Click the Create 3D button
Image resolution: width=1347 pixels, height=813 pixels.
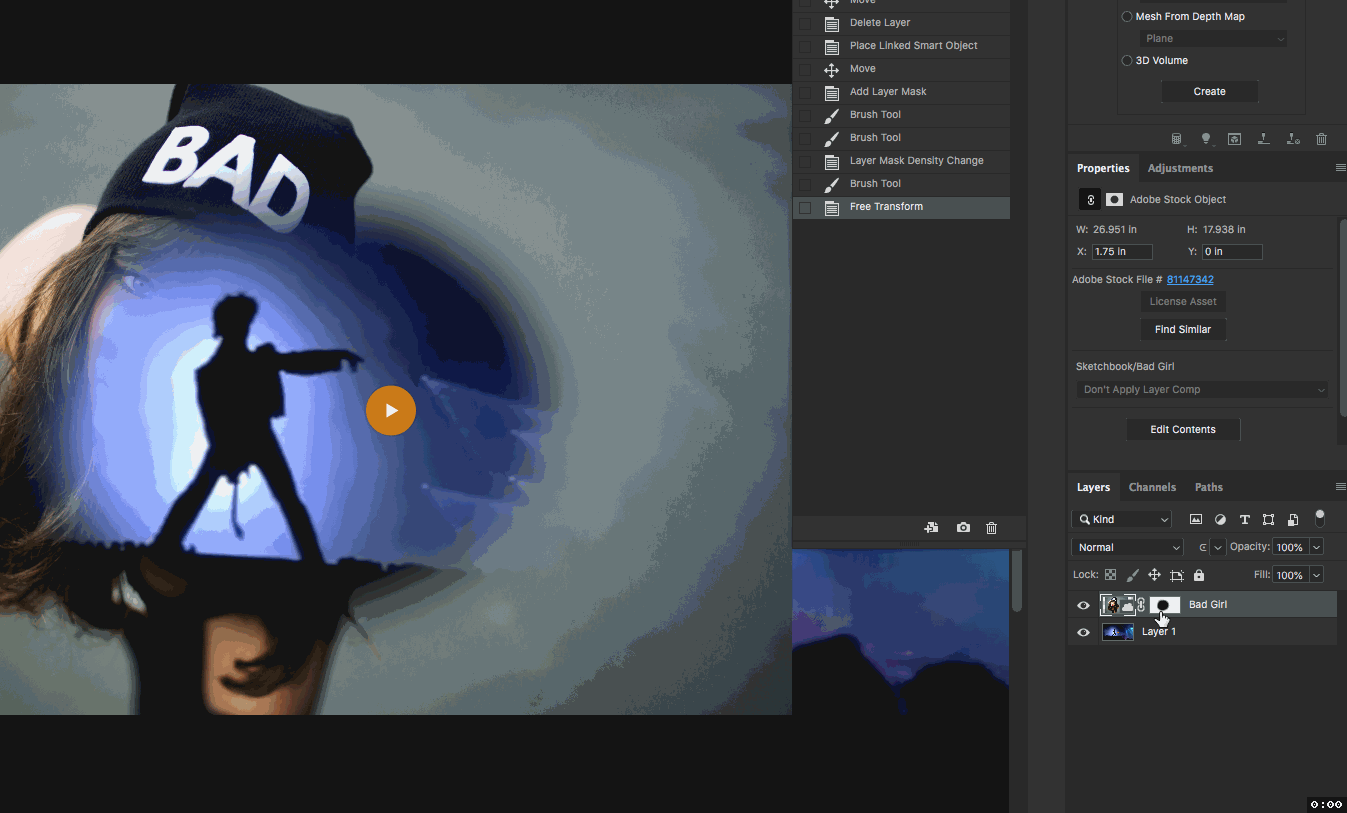1209,91
